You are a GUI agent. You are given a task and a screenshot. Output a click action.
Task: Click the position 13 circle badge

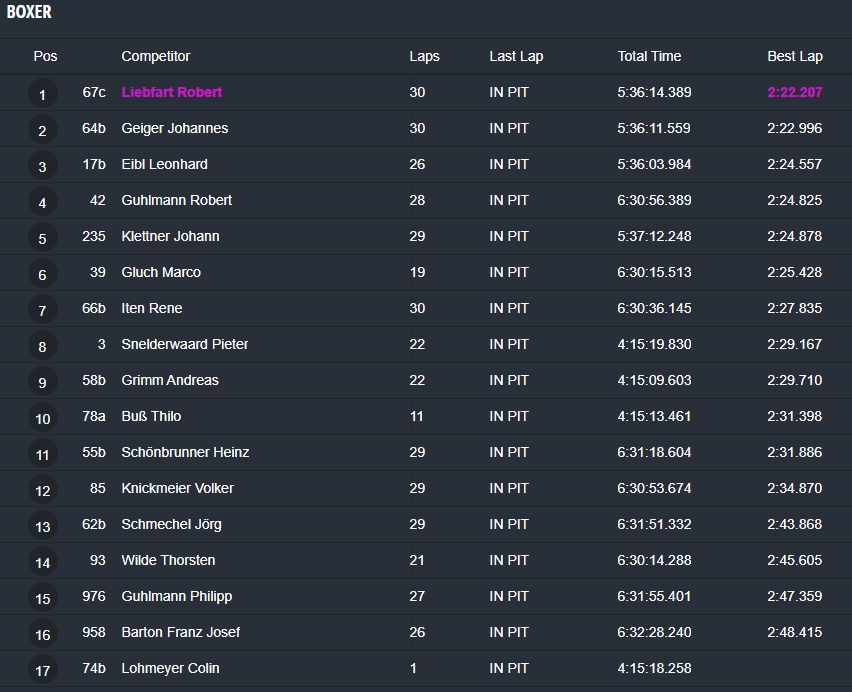[42, 527]
